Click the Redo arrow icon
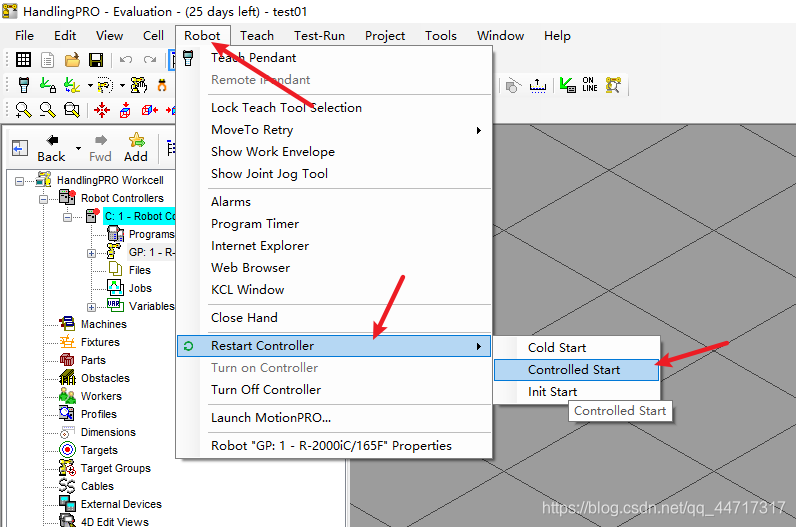This screenshot has width=796, height=527. coord(150,60)
